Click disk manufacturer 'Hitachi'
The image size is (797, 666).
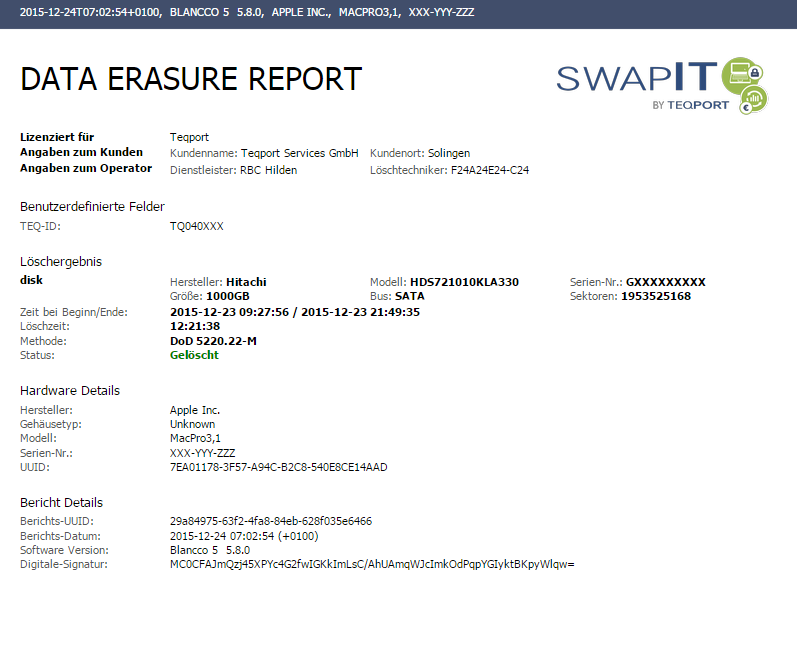click(246, 282)
